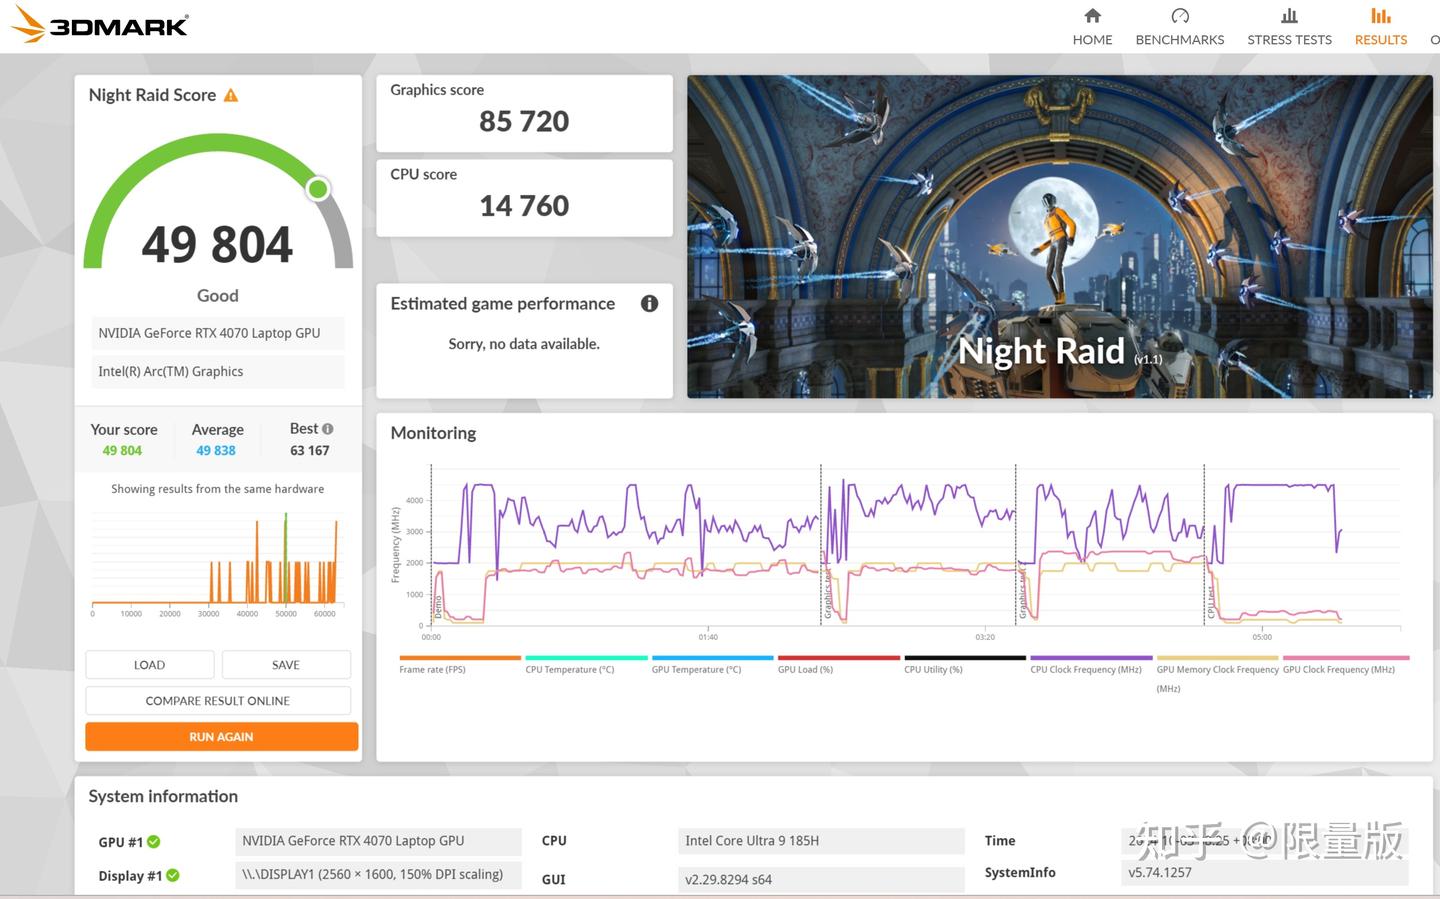Click the SAVE button
This screenshot has width=1440, height=899.
(286, 665)
